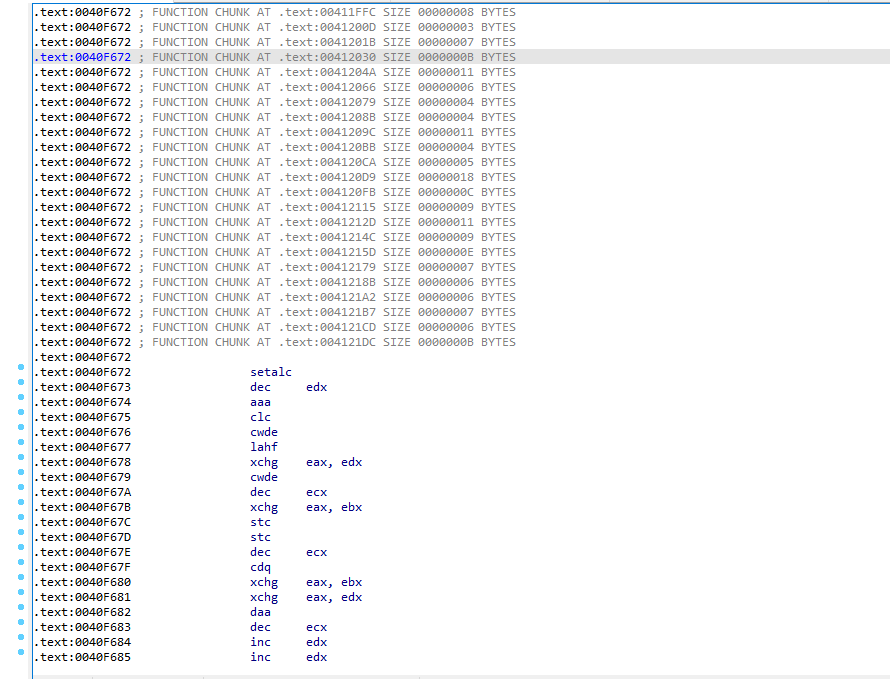Click the lahf mnemonic
This screenshot has height=679, width=890.
(x=264, y=447)
